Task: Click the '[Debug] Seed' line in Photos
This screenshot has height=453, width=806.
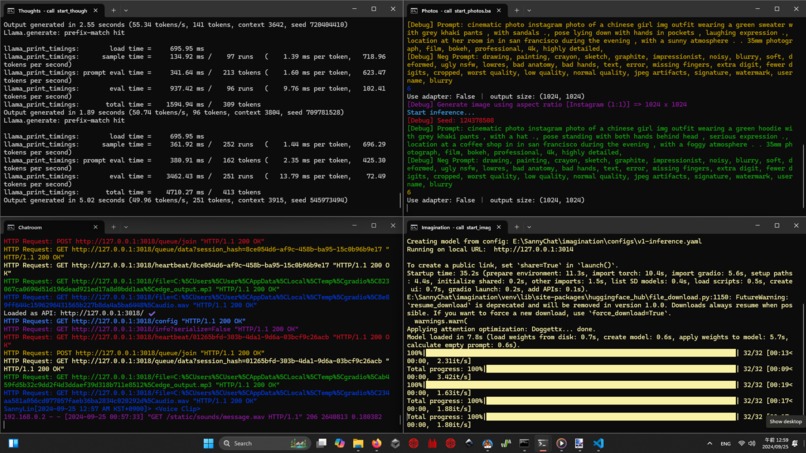Action: 450,120
